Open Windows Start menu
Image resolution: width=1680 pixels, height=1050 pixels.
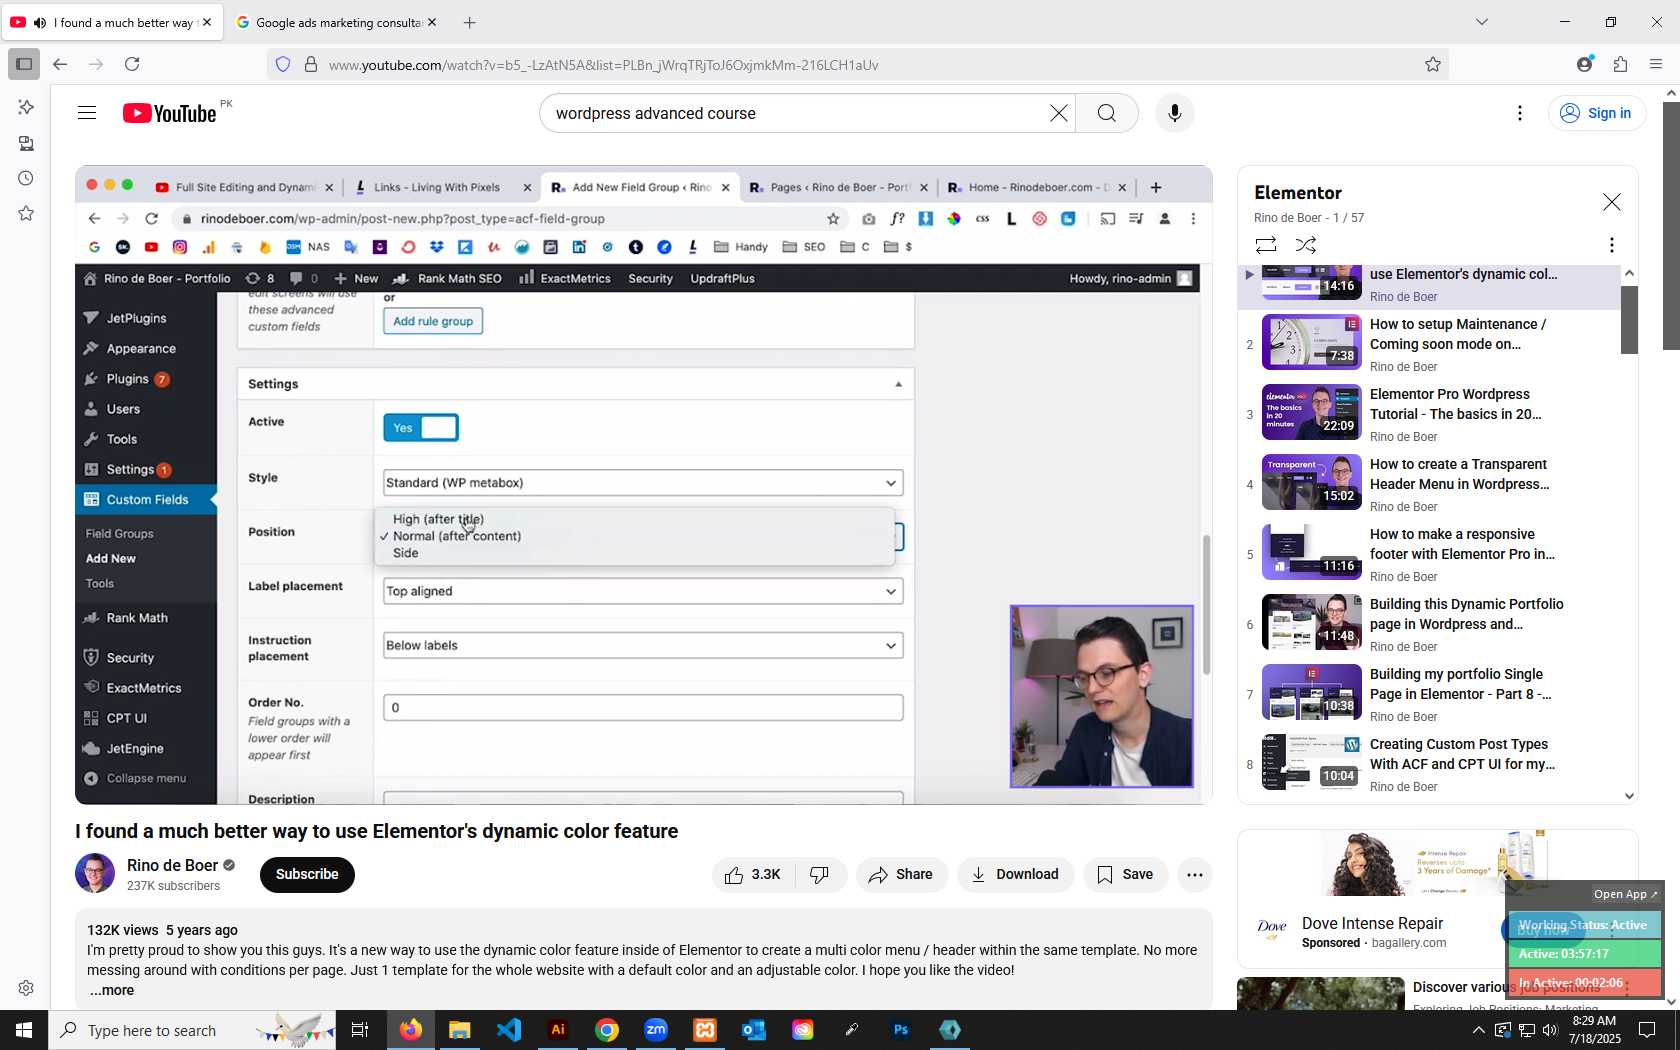(x=24, y=1030)
